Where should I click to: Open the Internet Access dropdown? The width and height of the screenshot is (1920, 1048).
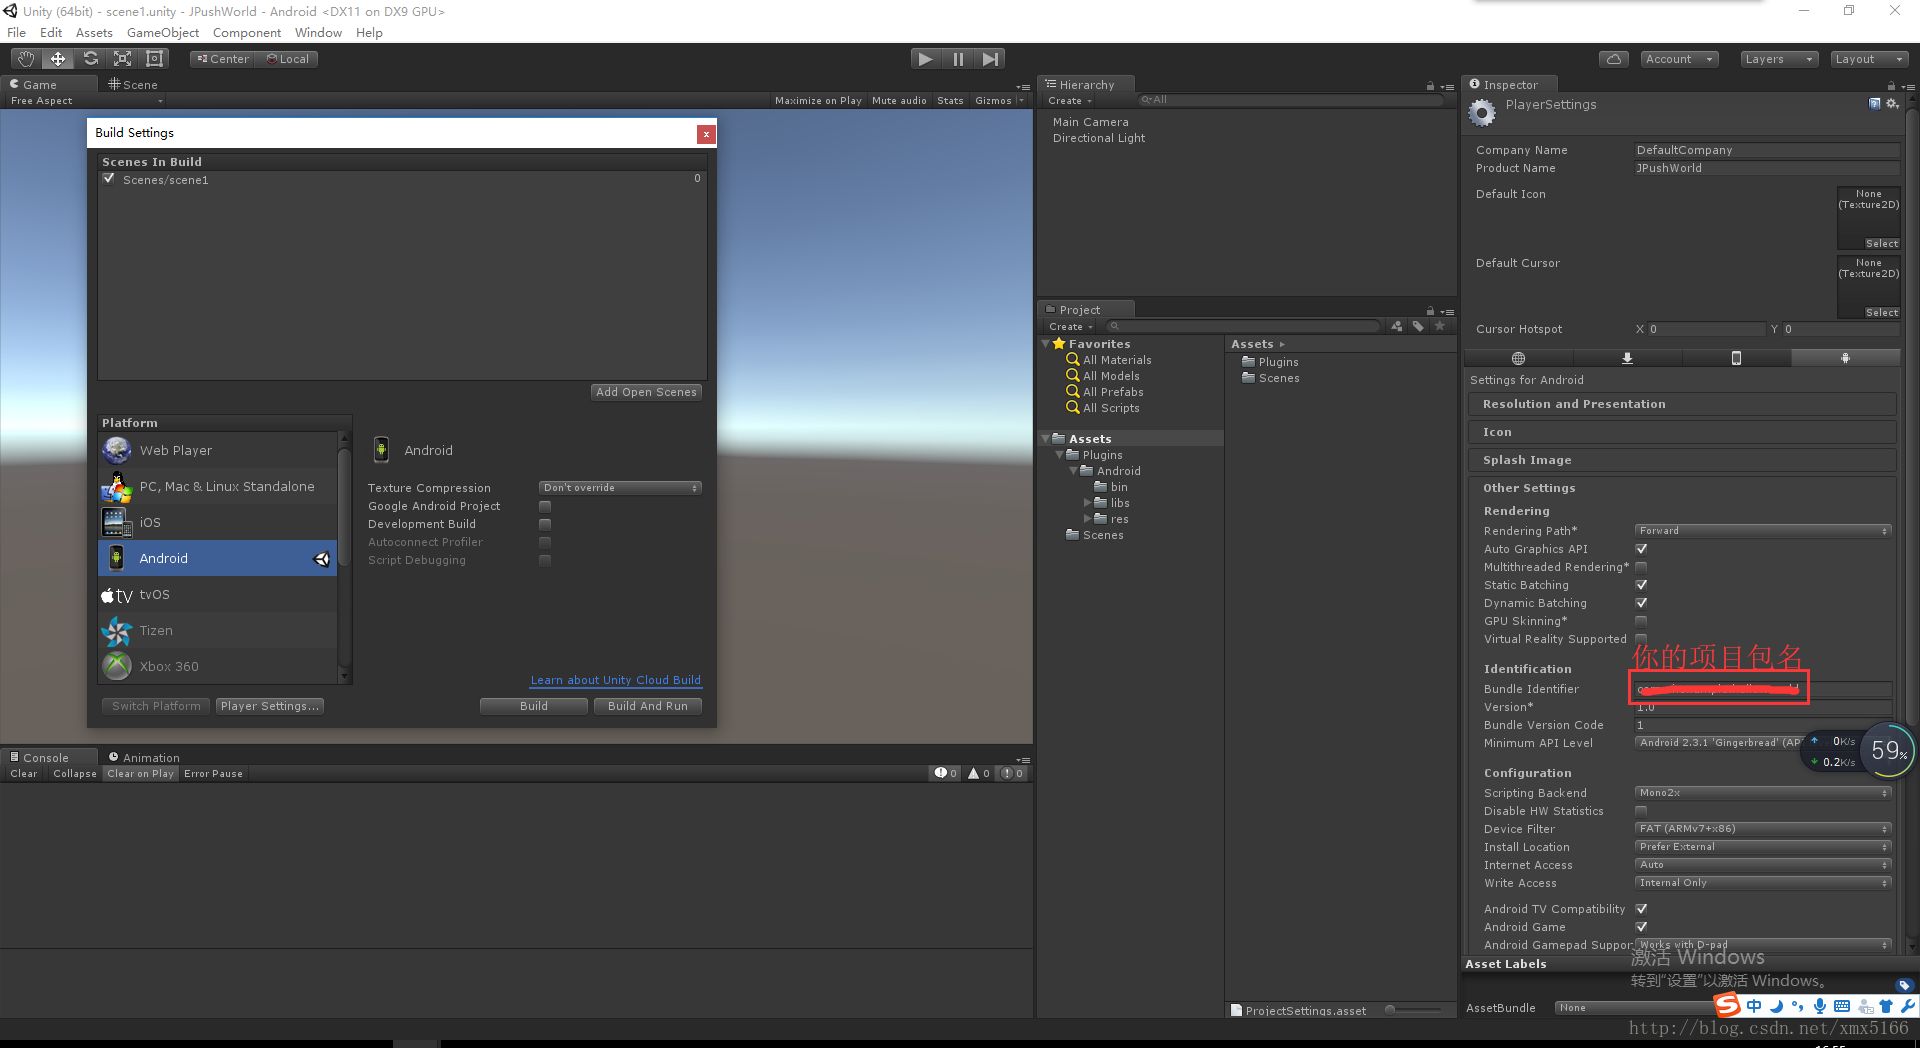pyautogui.click(x=1763, y=865)
